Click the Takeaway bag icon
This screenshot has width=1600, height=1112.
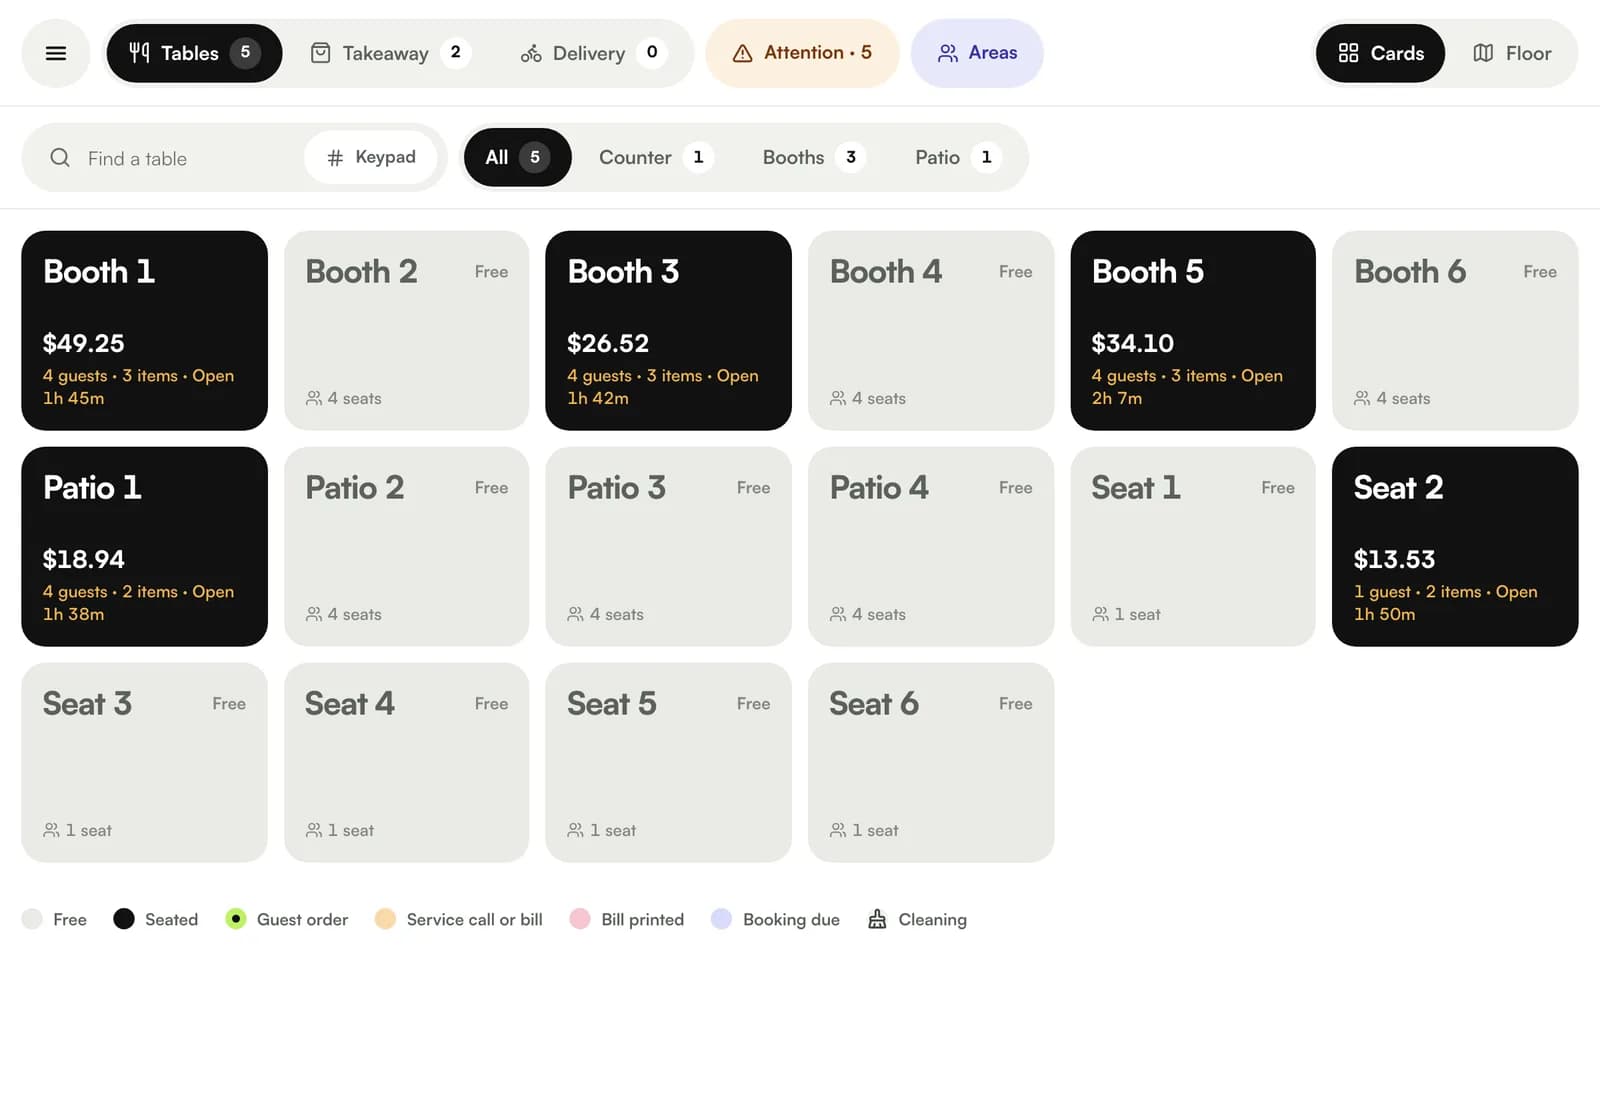click(x=320, y=53)
